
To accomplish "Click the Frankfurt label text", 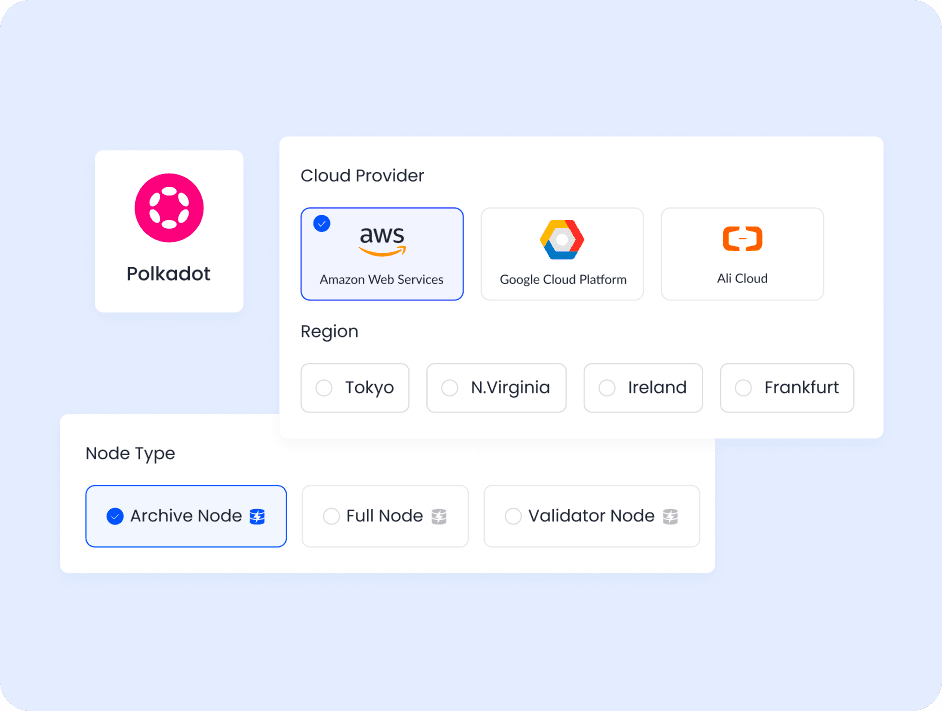I will (x=801, y=388).
